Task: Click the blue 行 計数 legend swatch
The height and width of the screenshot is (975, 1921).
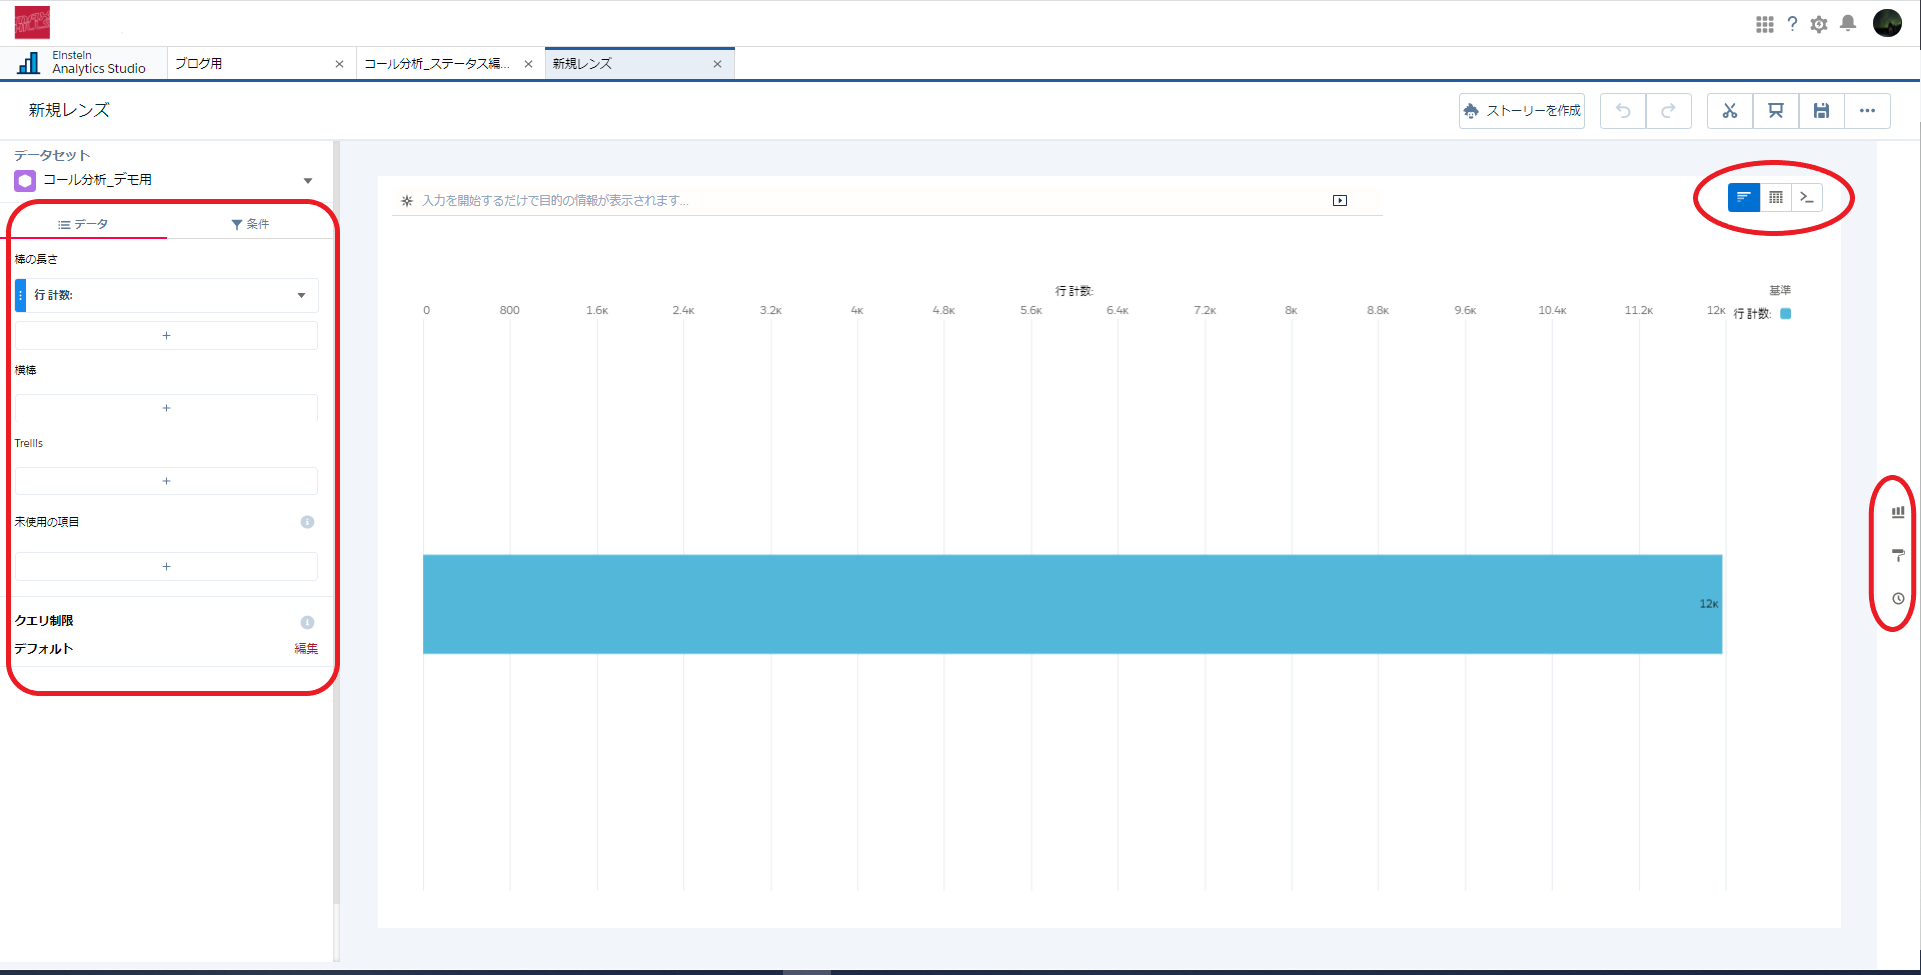Action: pyautogui.click(x=1785, y=314)
